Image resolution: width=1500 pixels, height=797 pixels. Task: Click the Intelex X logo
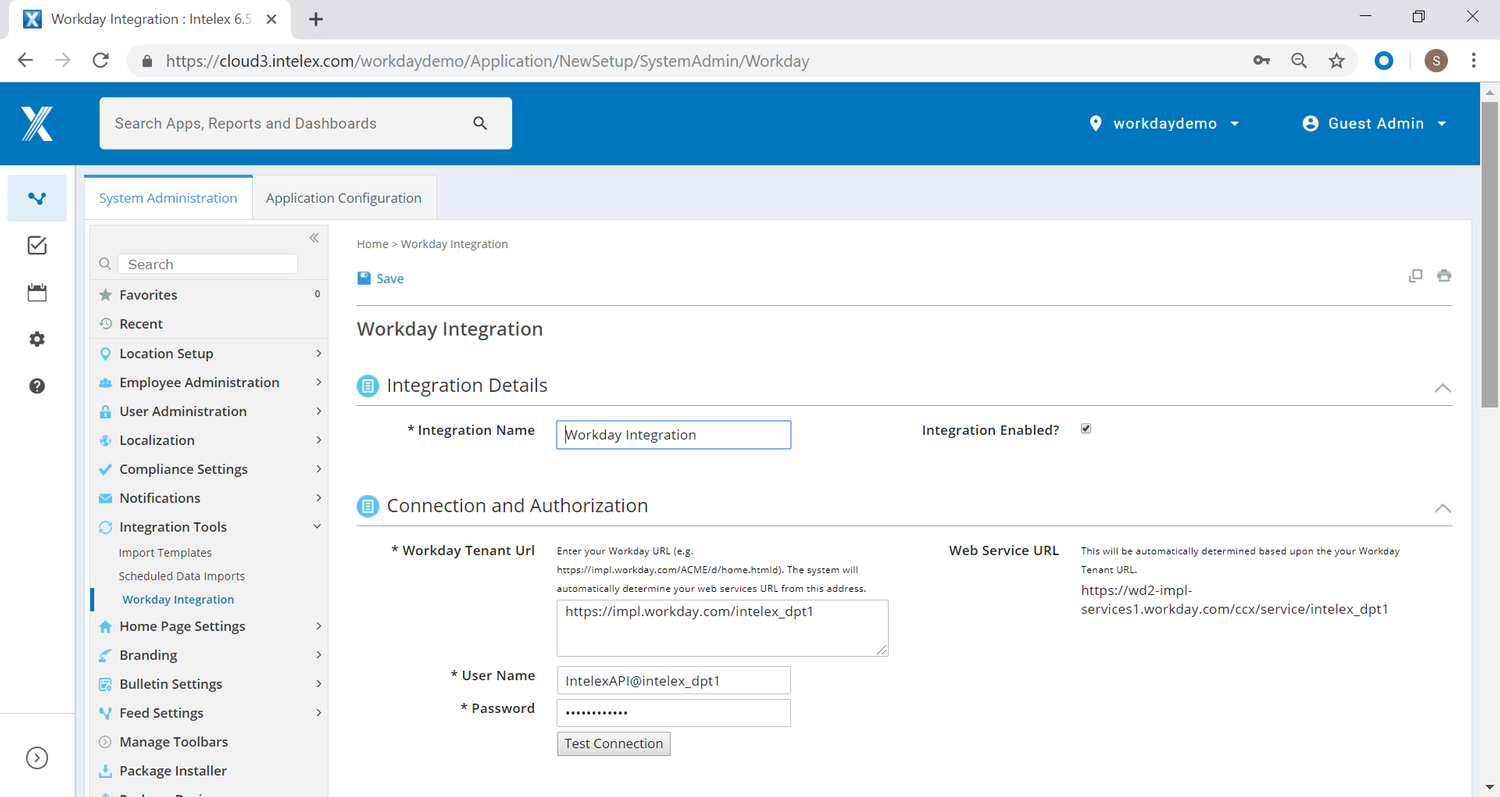36,123
